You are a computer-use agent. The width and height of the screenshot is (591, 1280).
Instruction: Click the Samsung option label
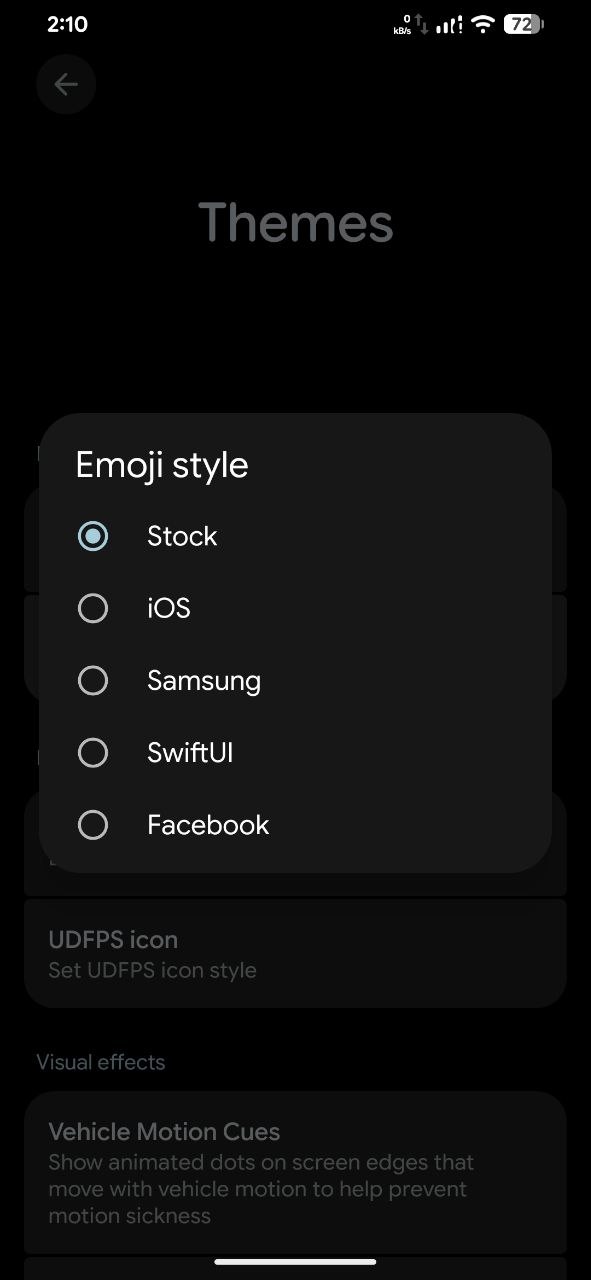tap(204, 681)
